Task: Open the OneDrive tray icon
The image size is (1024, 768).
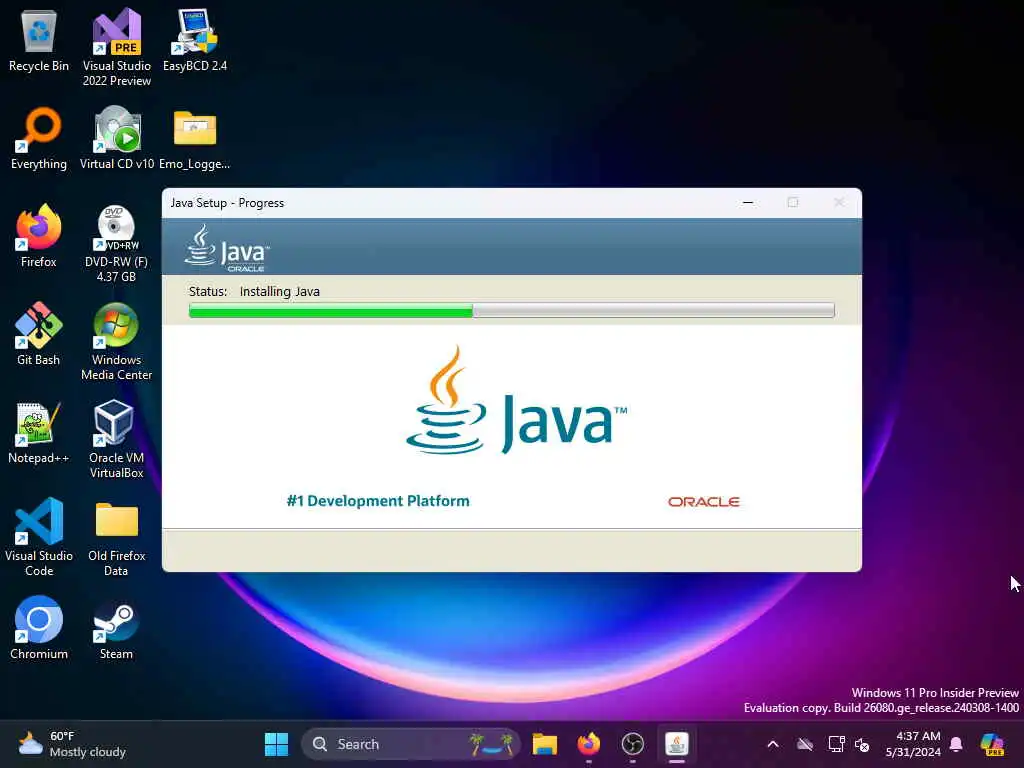Action: [805, 744]
